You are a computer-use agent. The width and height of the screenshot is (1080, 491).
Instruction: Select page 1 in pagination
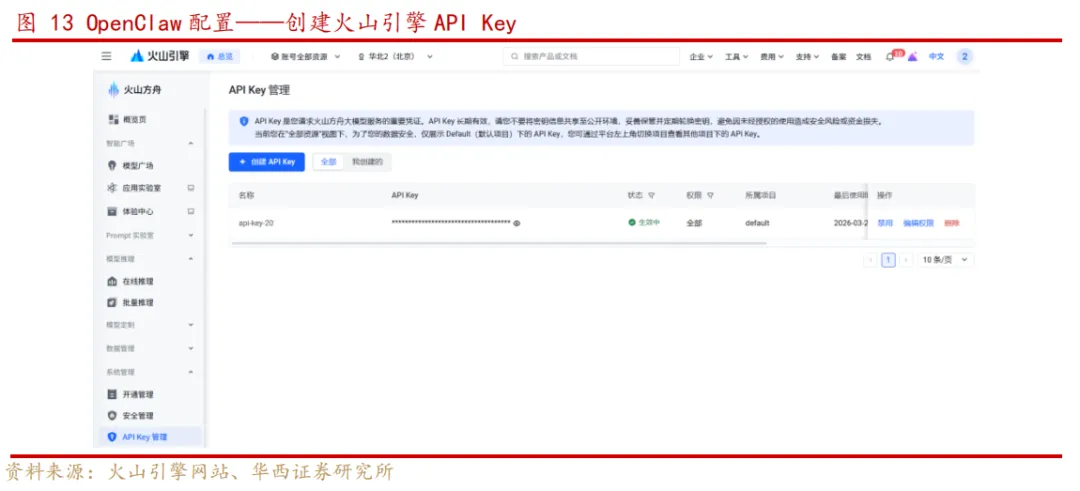pyautogui.click(x=889, y=260)
